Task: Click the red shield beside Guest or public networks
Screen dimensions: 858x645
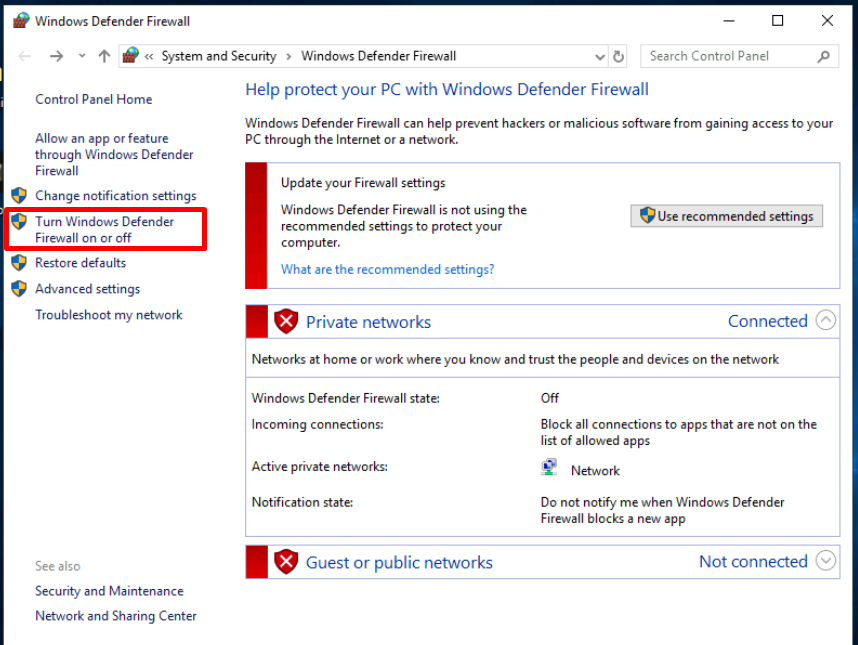Action: pos(287,562)
